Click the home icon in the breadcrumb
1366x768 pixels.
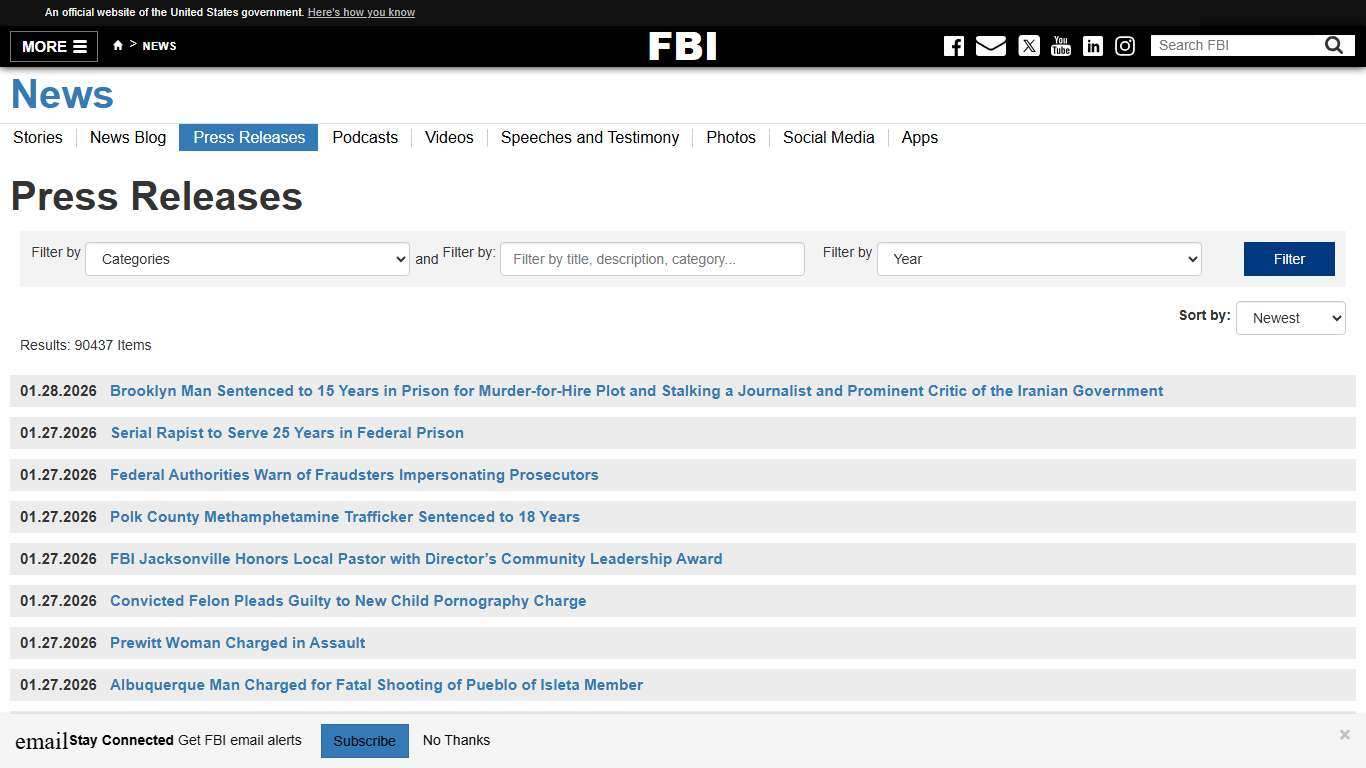pos(117,45)
